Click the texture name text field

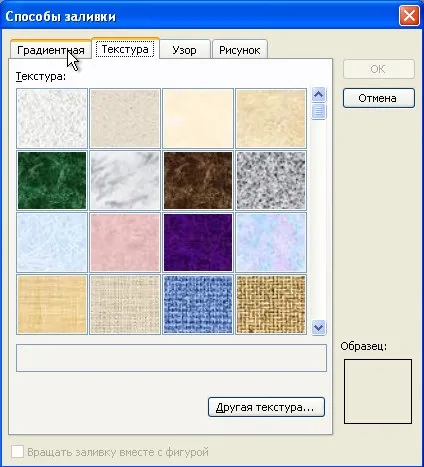coord(171,358)
